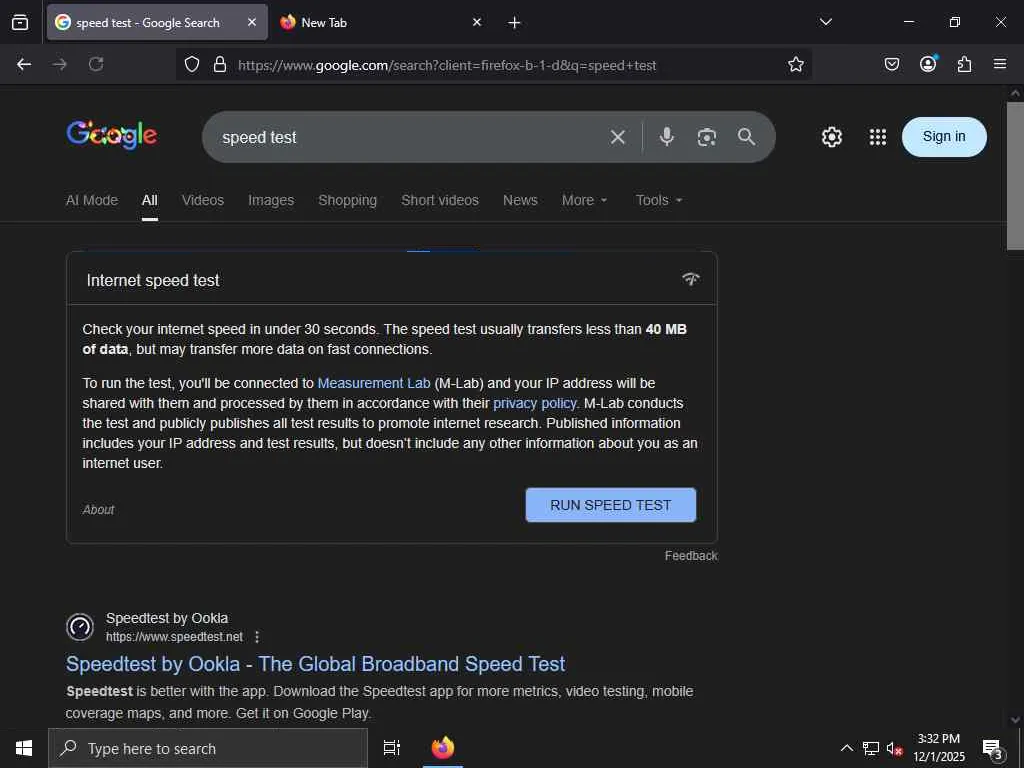
Task: Open Task View on taskbar
Action: [x=392, y=748]
